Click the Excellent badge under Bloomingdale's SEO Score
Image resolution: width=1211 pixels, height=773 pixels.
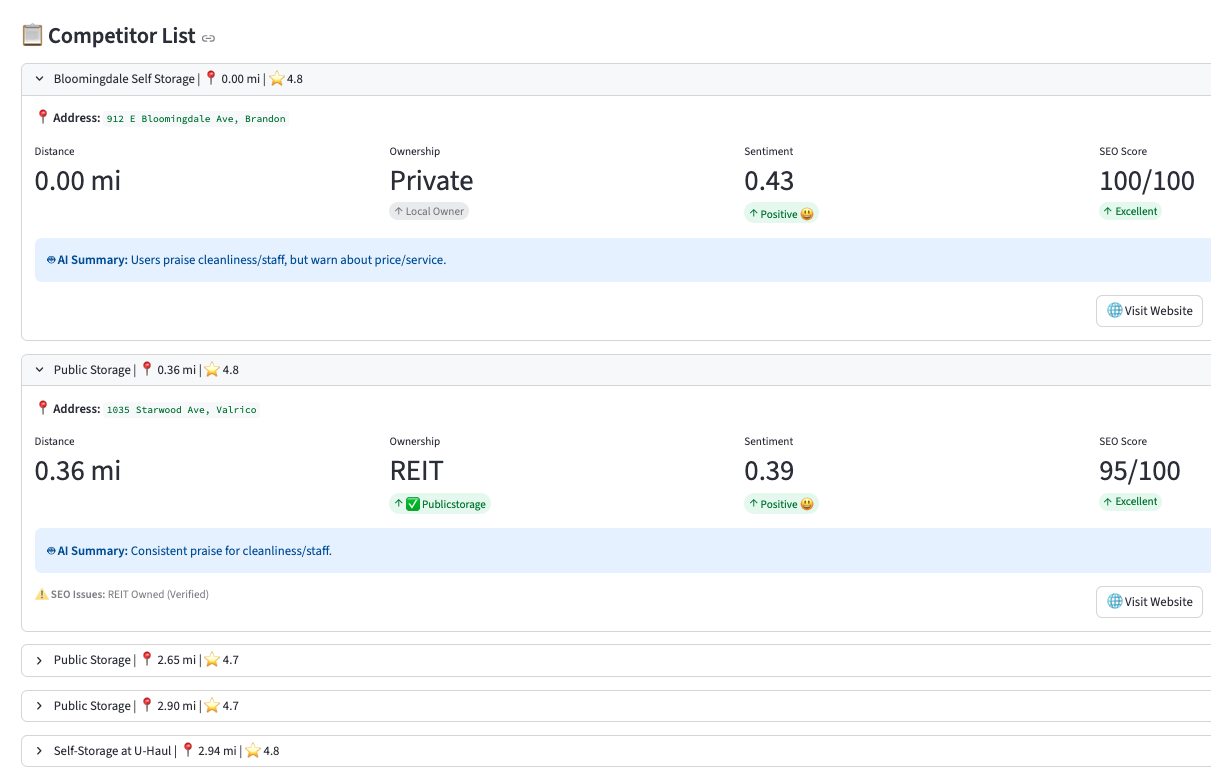[1130, 211]
